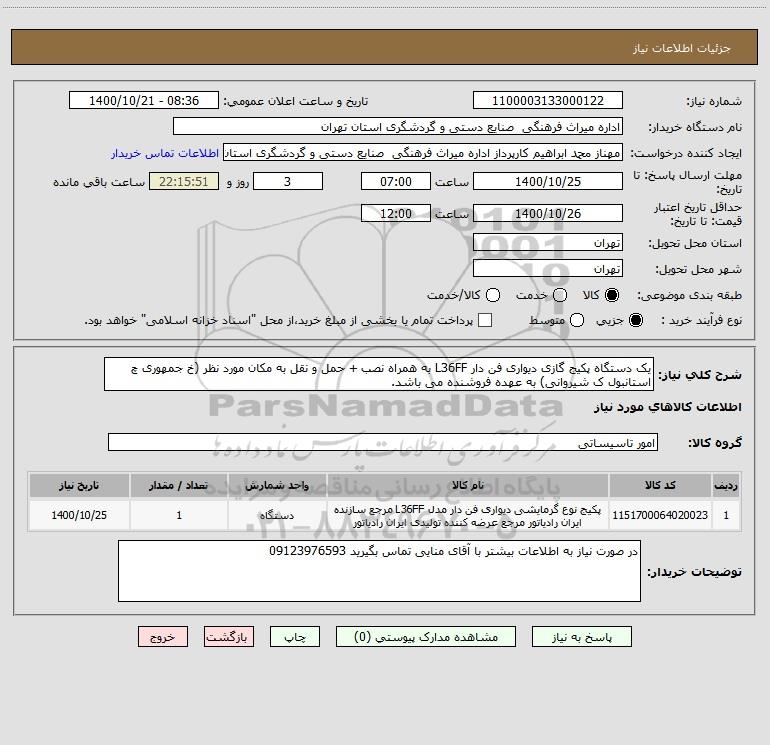The width and height of the screenshot is (770, 745).
Task: Click the ردیف column header
Action: 726,485
